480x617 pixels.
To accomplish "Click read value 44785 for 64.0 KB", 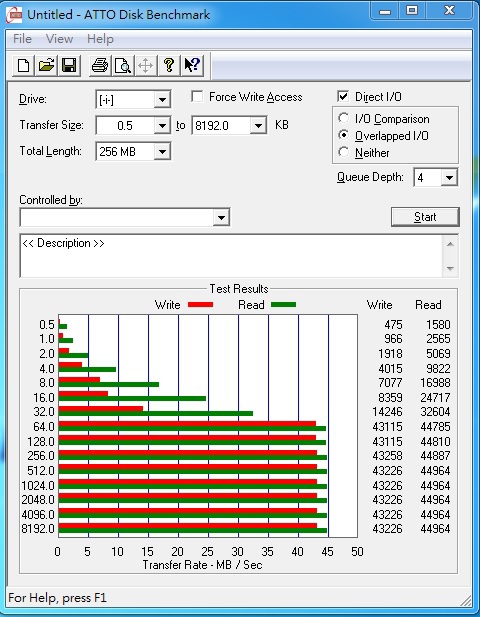I will (435, 427).
